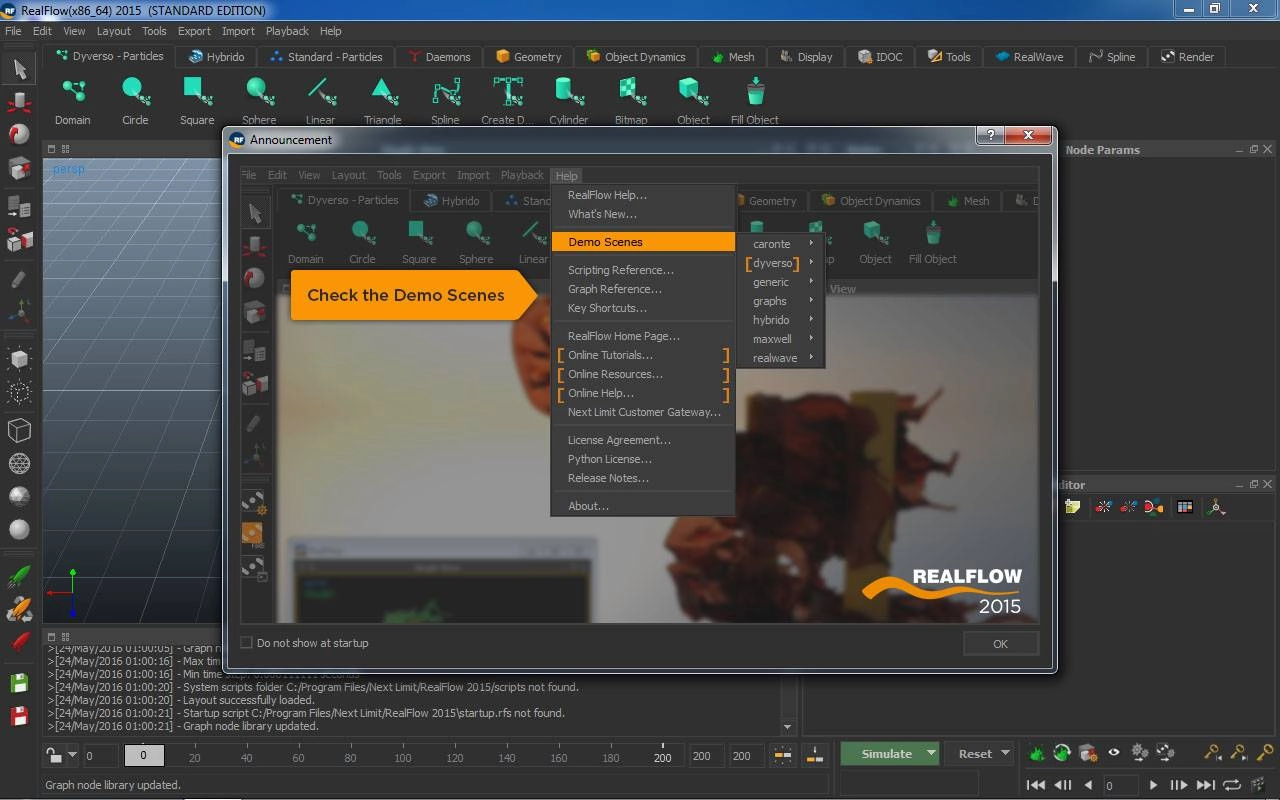
Task: Switch to the RealWave shelf tab
Action: (x=1029, y=57)
